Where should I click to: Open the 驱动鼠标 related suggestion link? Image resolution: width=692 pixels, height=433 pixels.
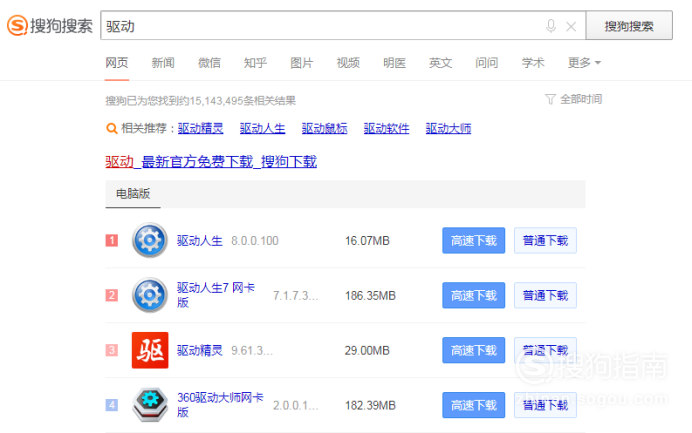point(324,128)
